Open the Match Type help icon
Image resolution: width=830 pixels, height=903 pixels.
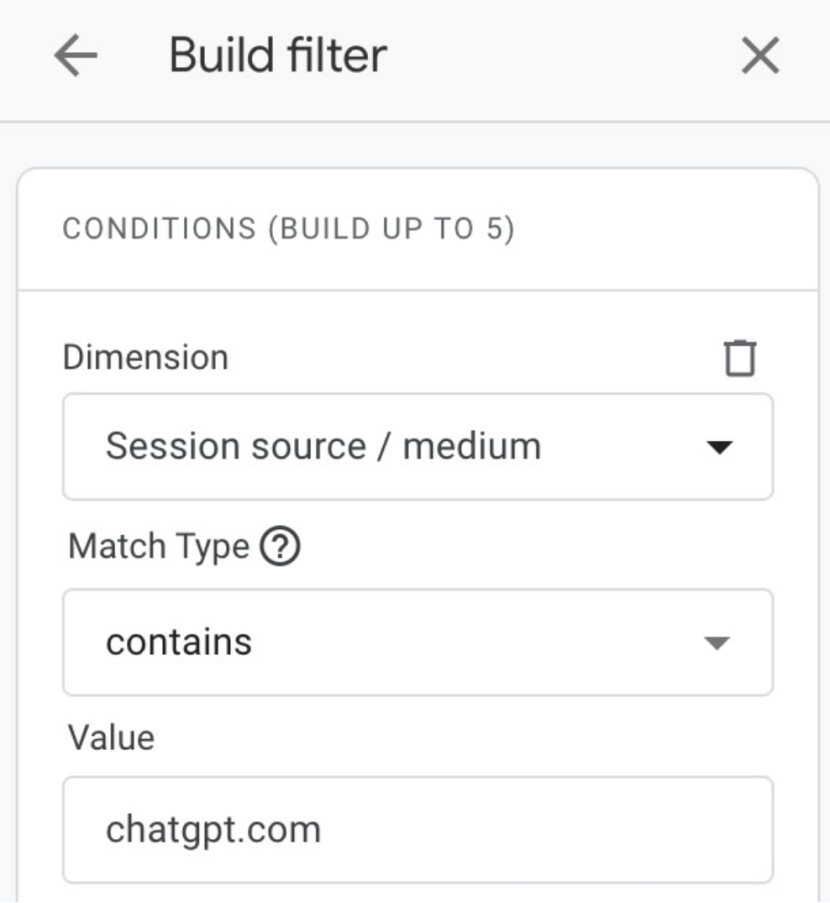[280, 547]
